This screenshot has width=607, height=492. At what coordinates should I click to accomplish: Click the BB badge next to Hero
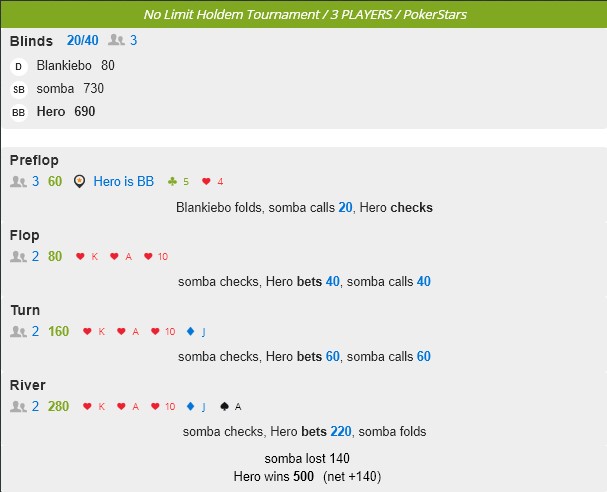18,113
